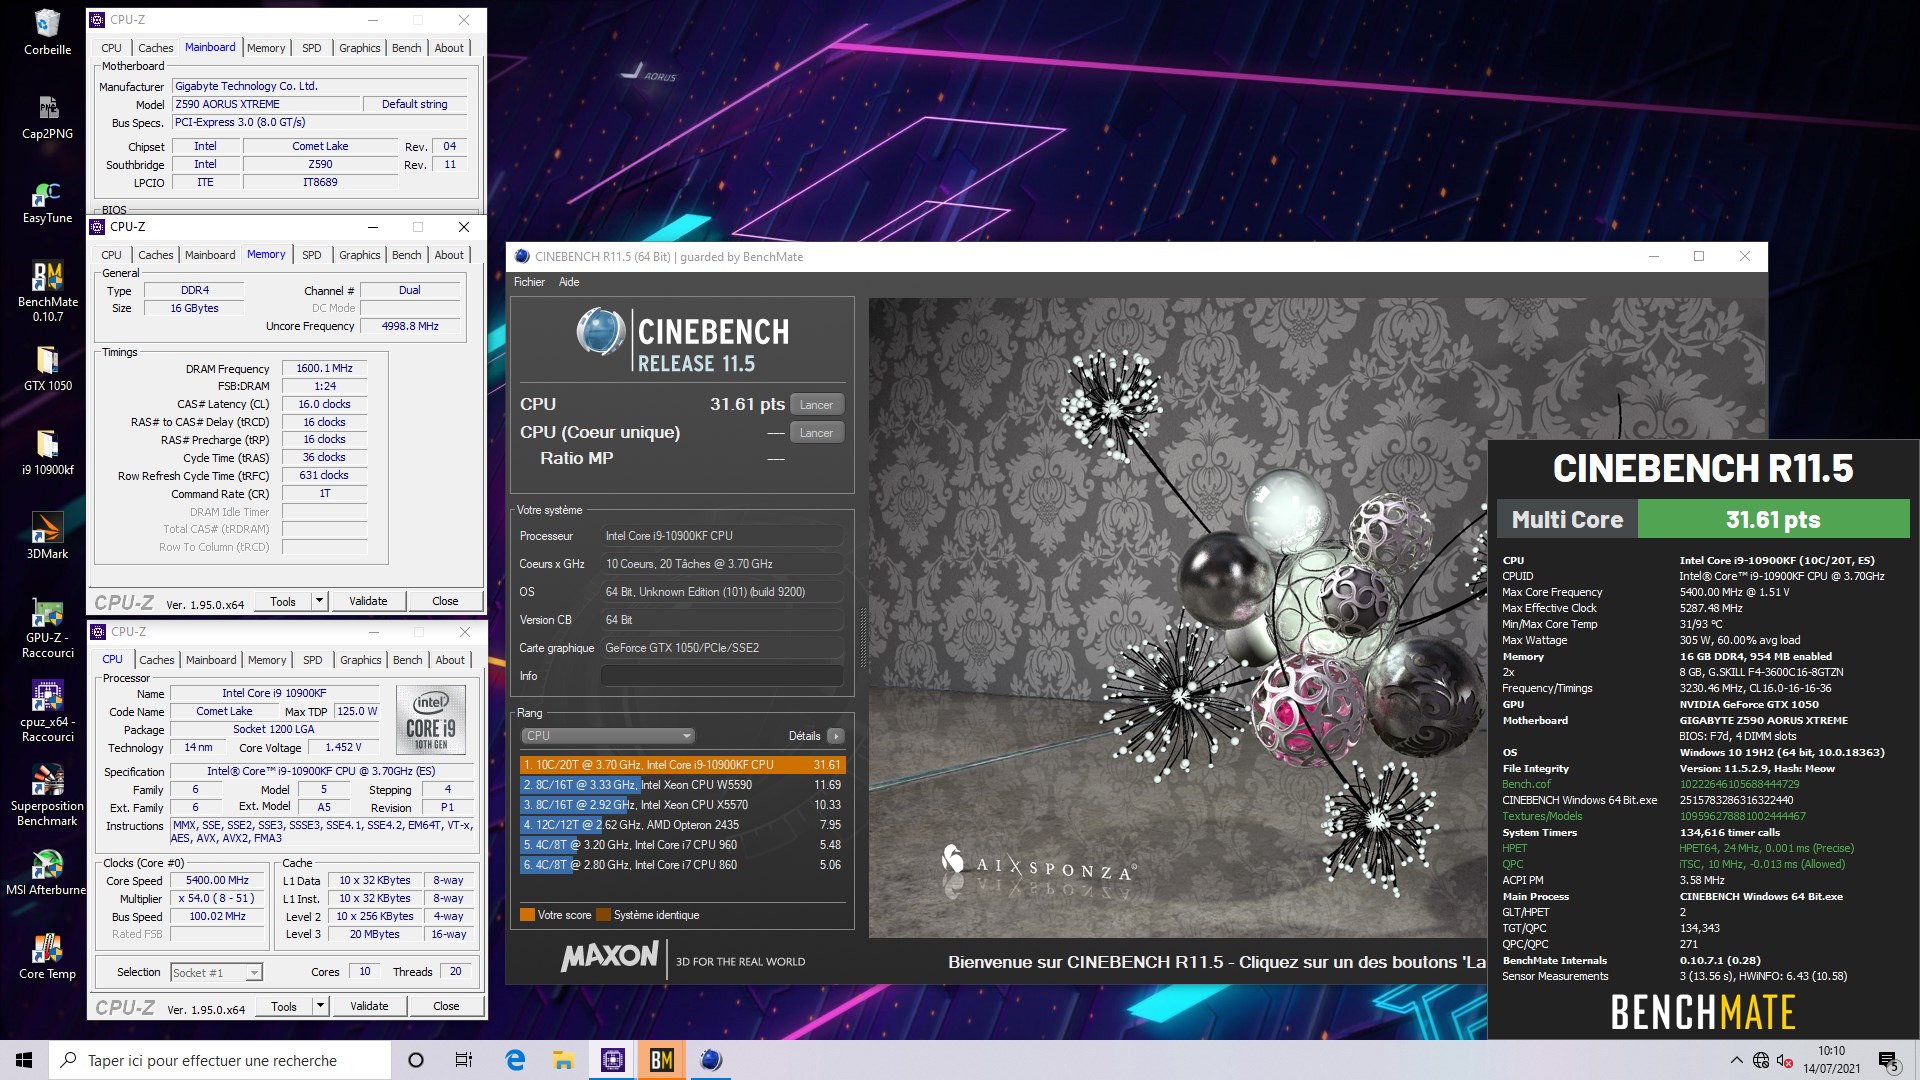
Task: Click Validate in bottom CPU-Z window
Action: pyautogui.click(x=369, y=1006)
